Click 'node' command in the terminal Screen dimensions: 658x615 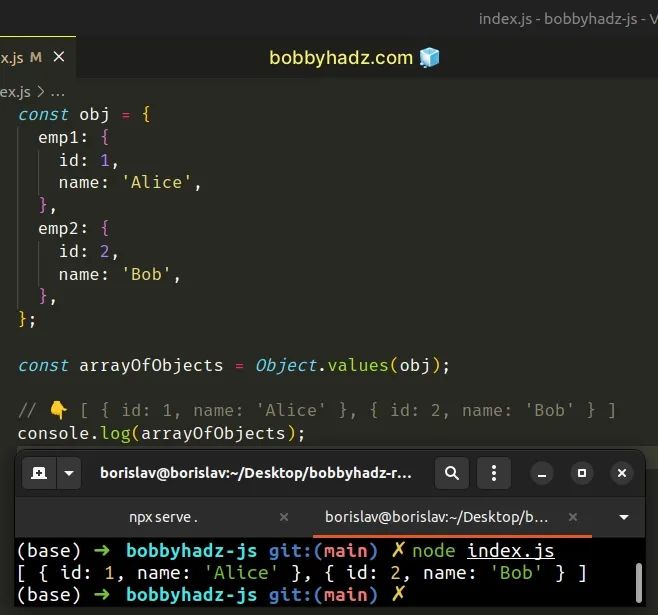434,551
